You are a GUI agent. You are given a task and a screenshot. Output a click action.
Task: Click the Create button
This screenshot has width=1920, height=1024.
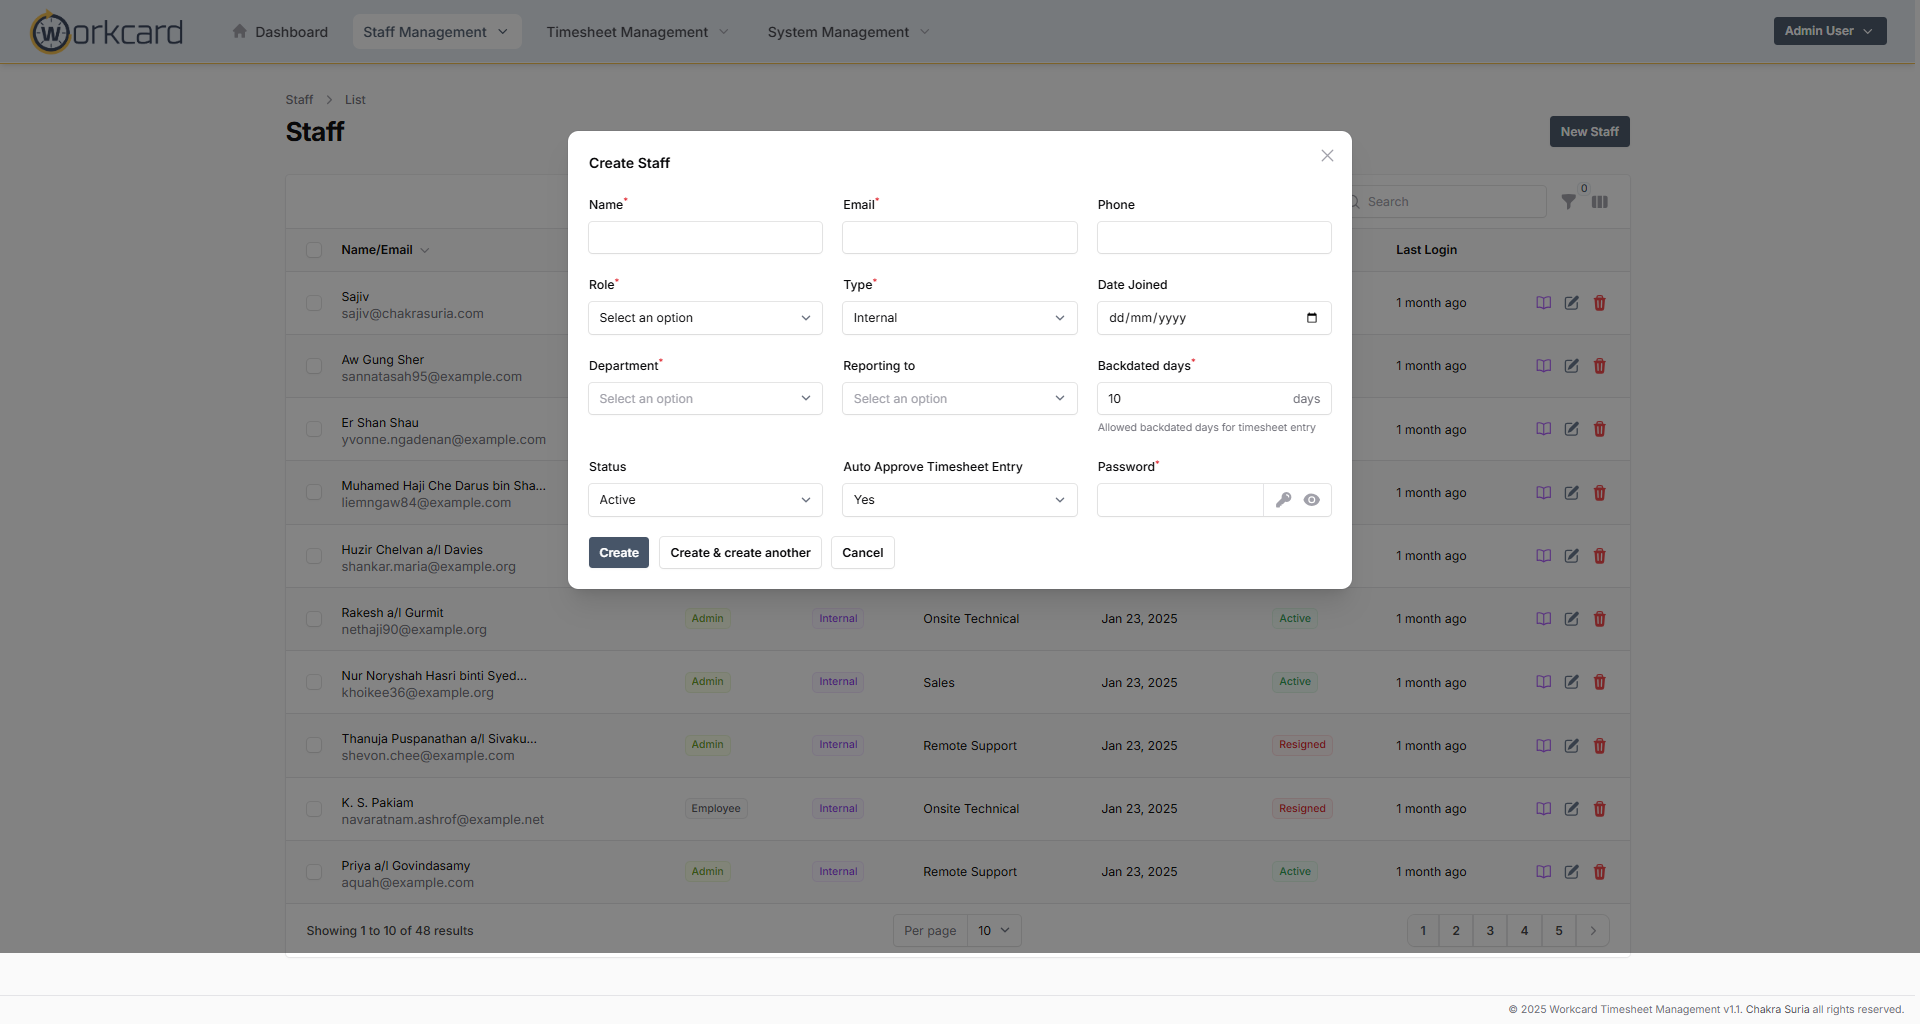pos(618,553)
